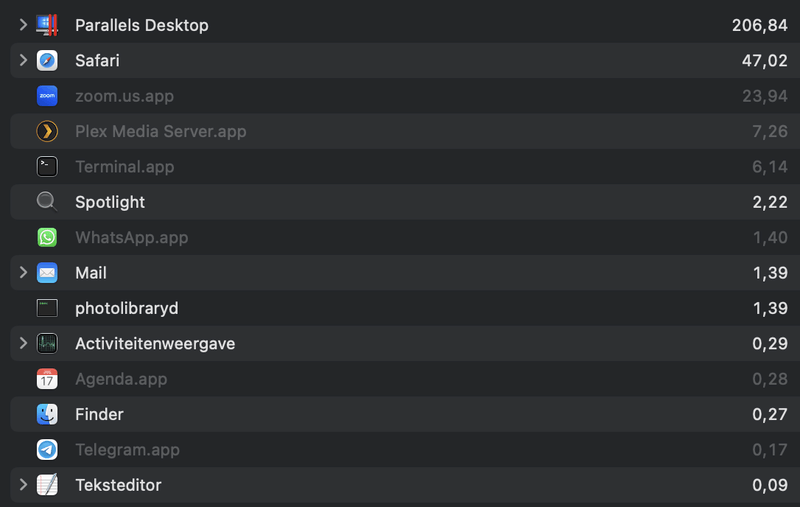Select the Finder process name
800x507 pixels.
(x=99, y=414)
